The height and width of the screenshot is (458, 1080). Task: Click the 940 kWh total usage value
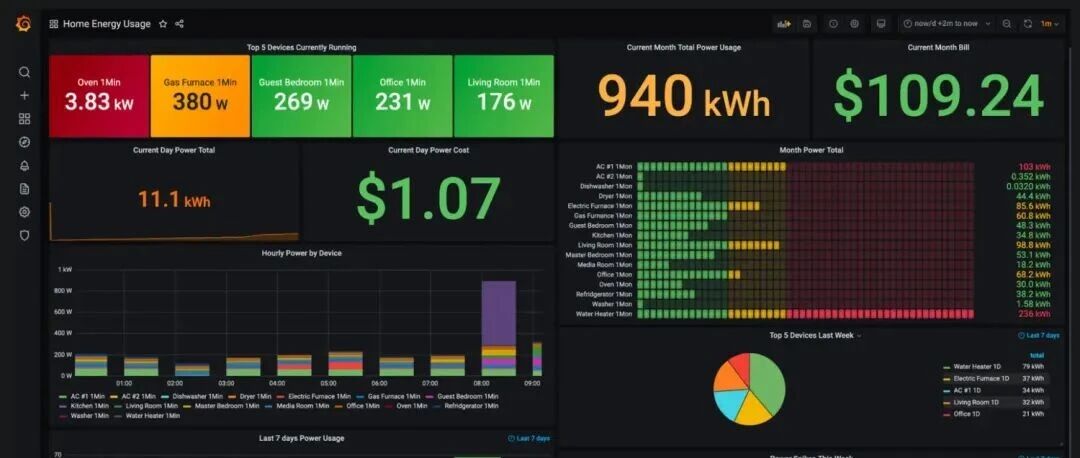[x=683, y=96]
